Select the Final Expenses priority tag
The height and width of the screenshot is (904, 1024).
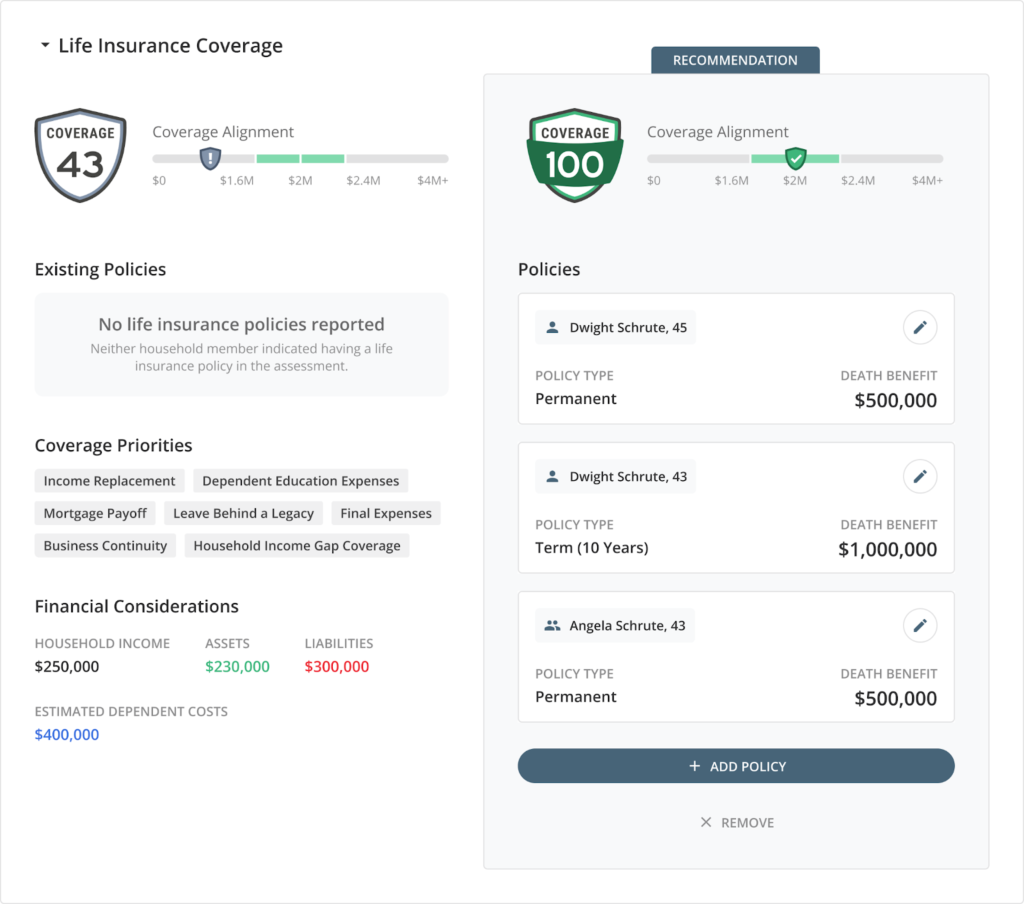(385, 513)
